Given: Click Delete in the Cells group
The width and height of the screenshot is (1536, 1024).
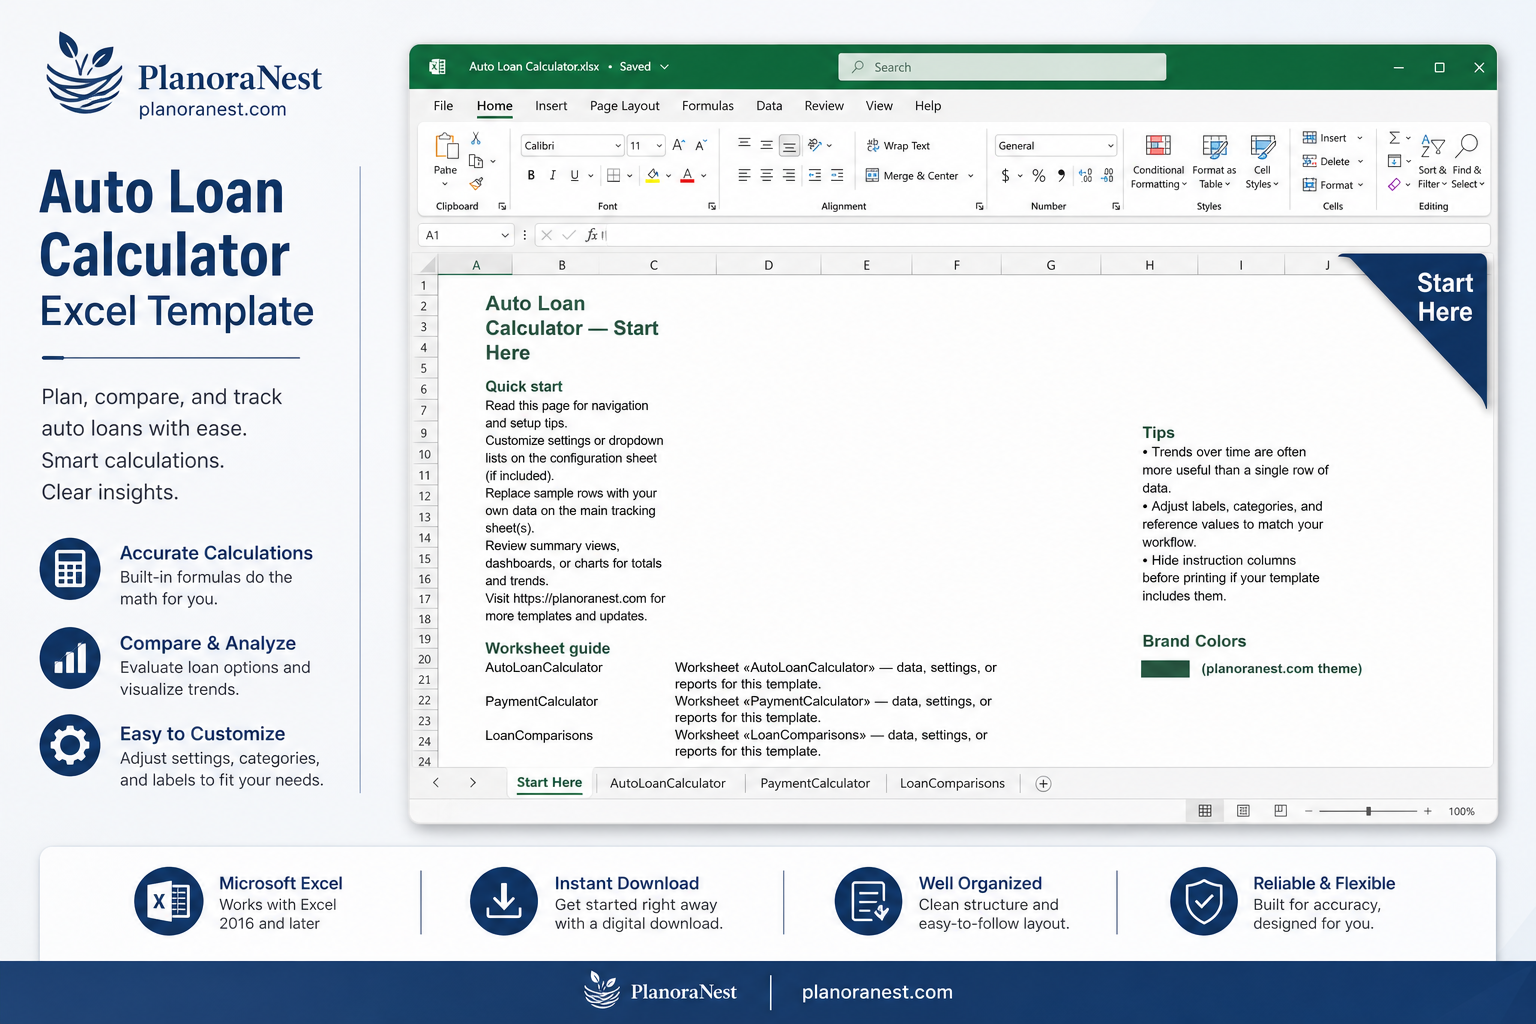Looking at the screenshot, I should pyautogui.click(x=1332, y=161).
